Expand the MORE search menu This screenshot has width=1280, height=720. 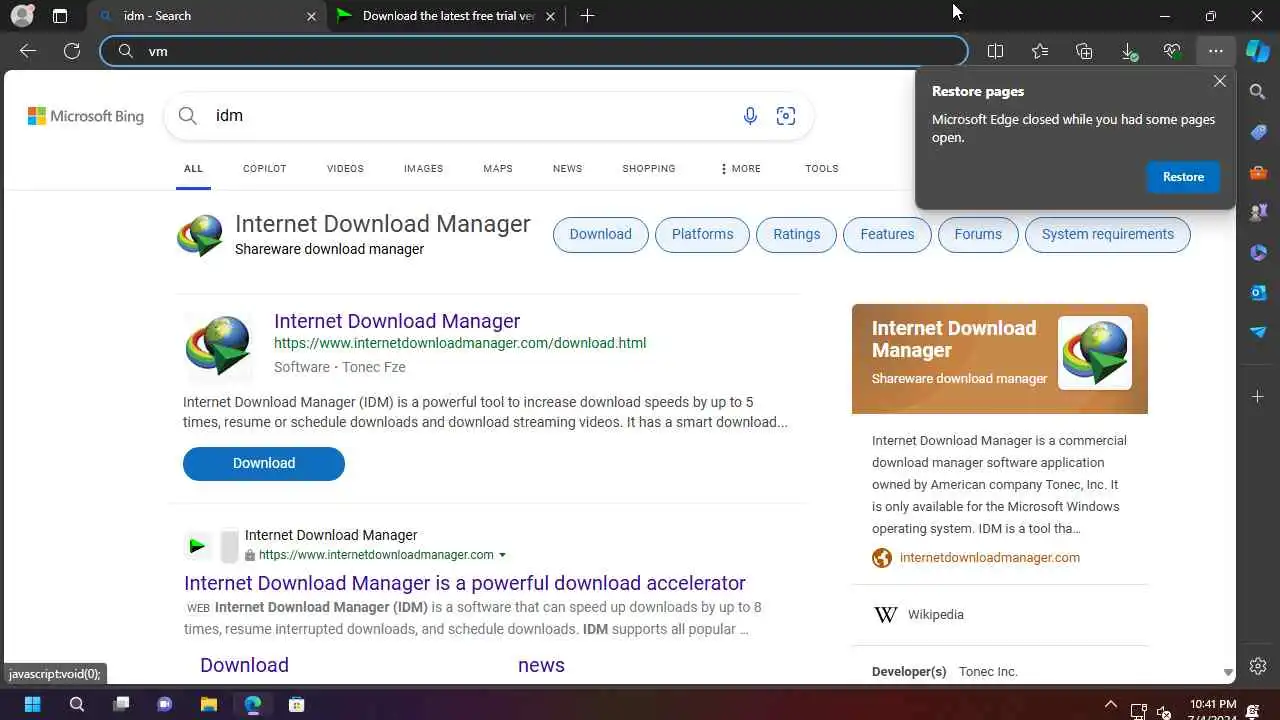coord(741,169)
